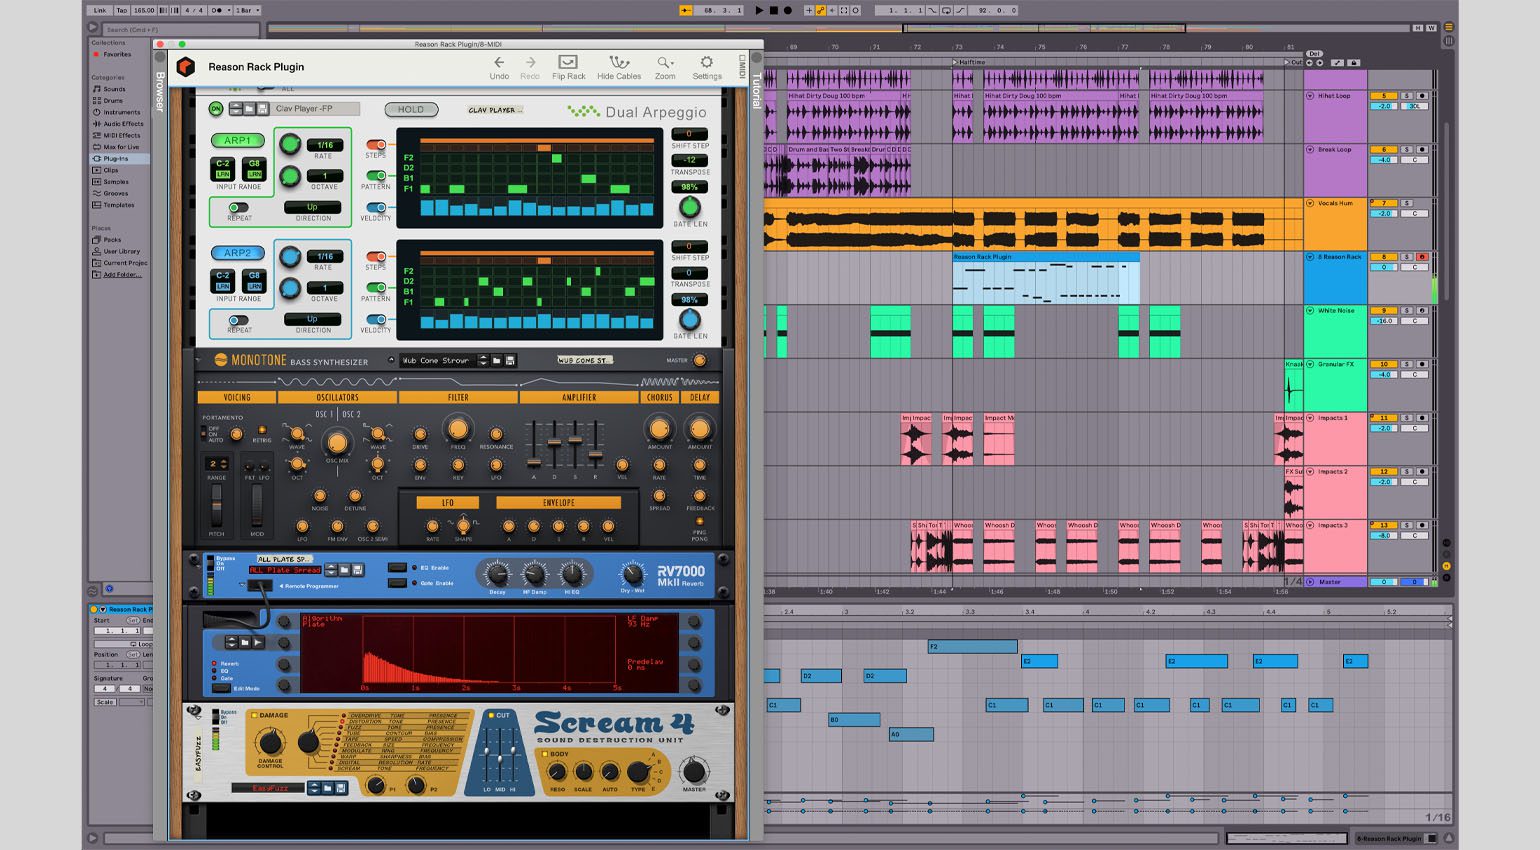The width and height of the screenshot is (1540, 850).
Task: Click the Hide Cables icon
Action: point(619,63)
